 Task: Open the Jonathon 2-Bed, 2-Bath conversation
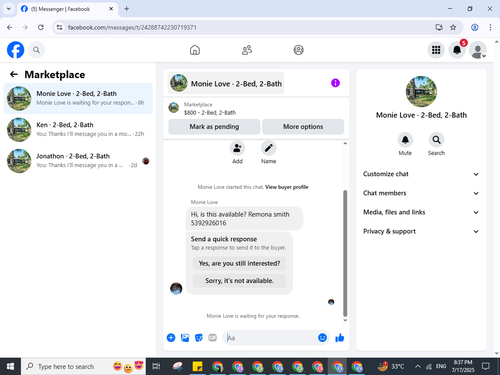click(78, 161)
